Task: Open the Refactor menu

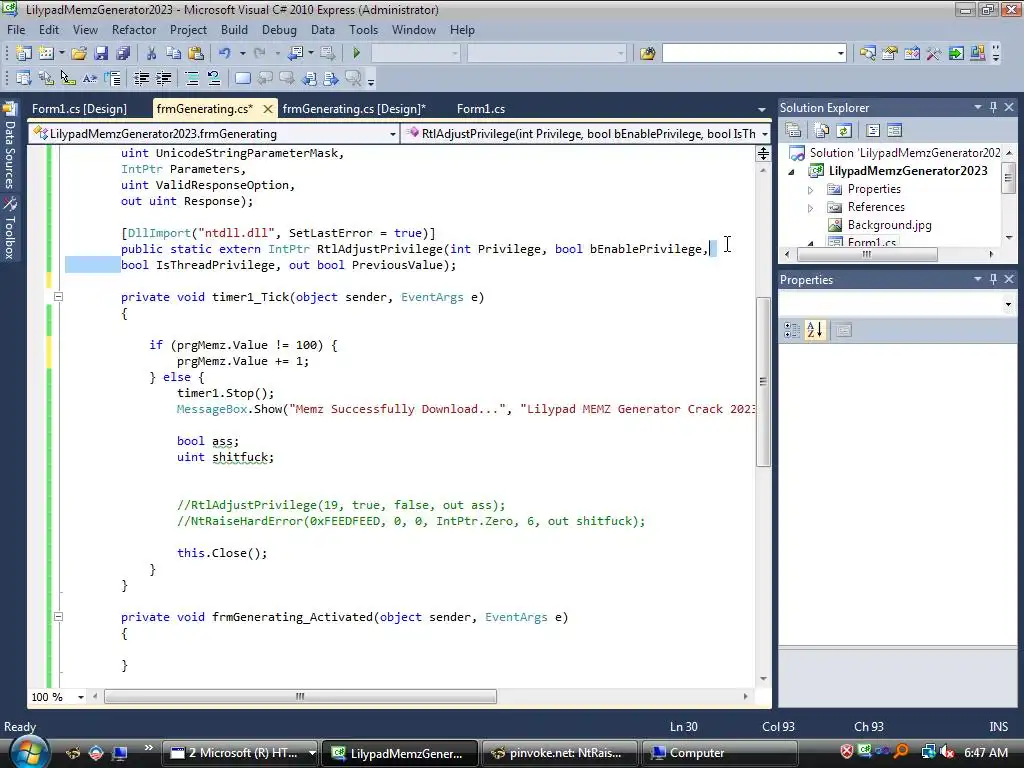Action: tap(134, 30)
